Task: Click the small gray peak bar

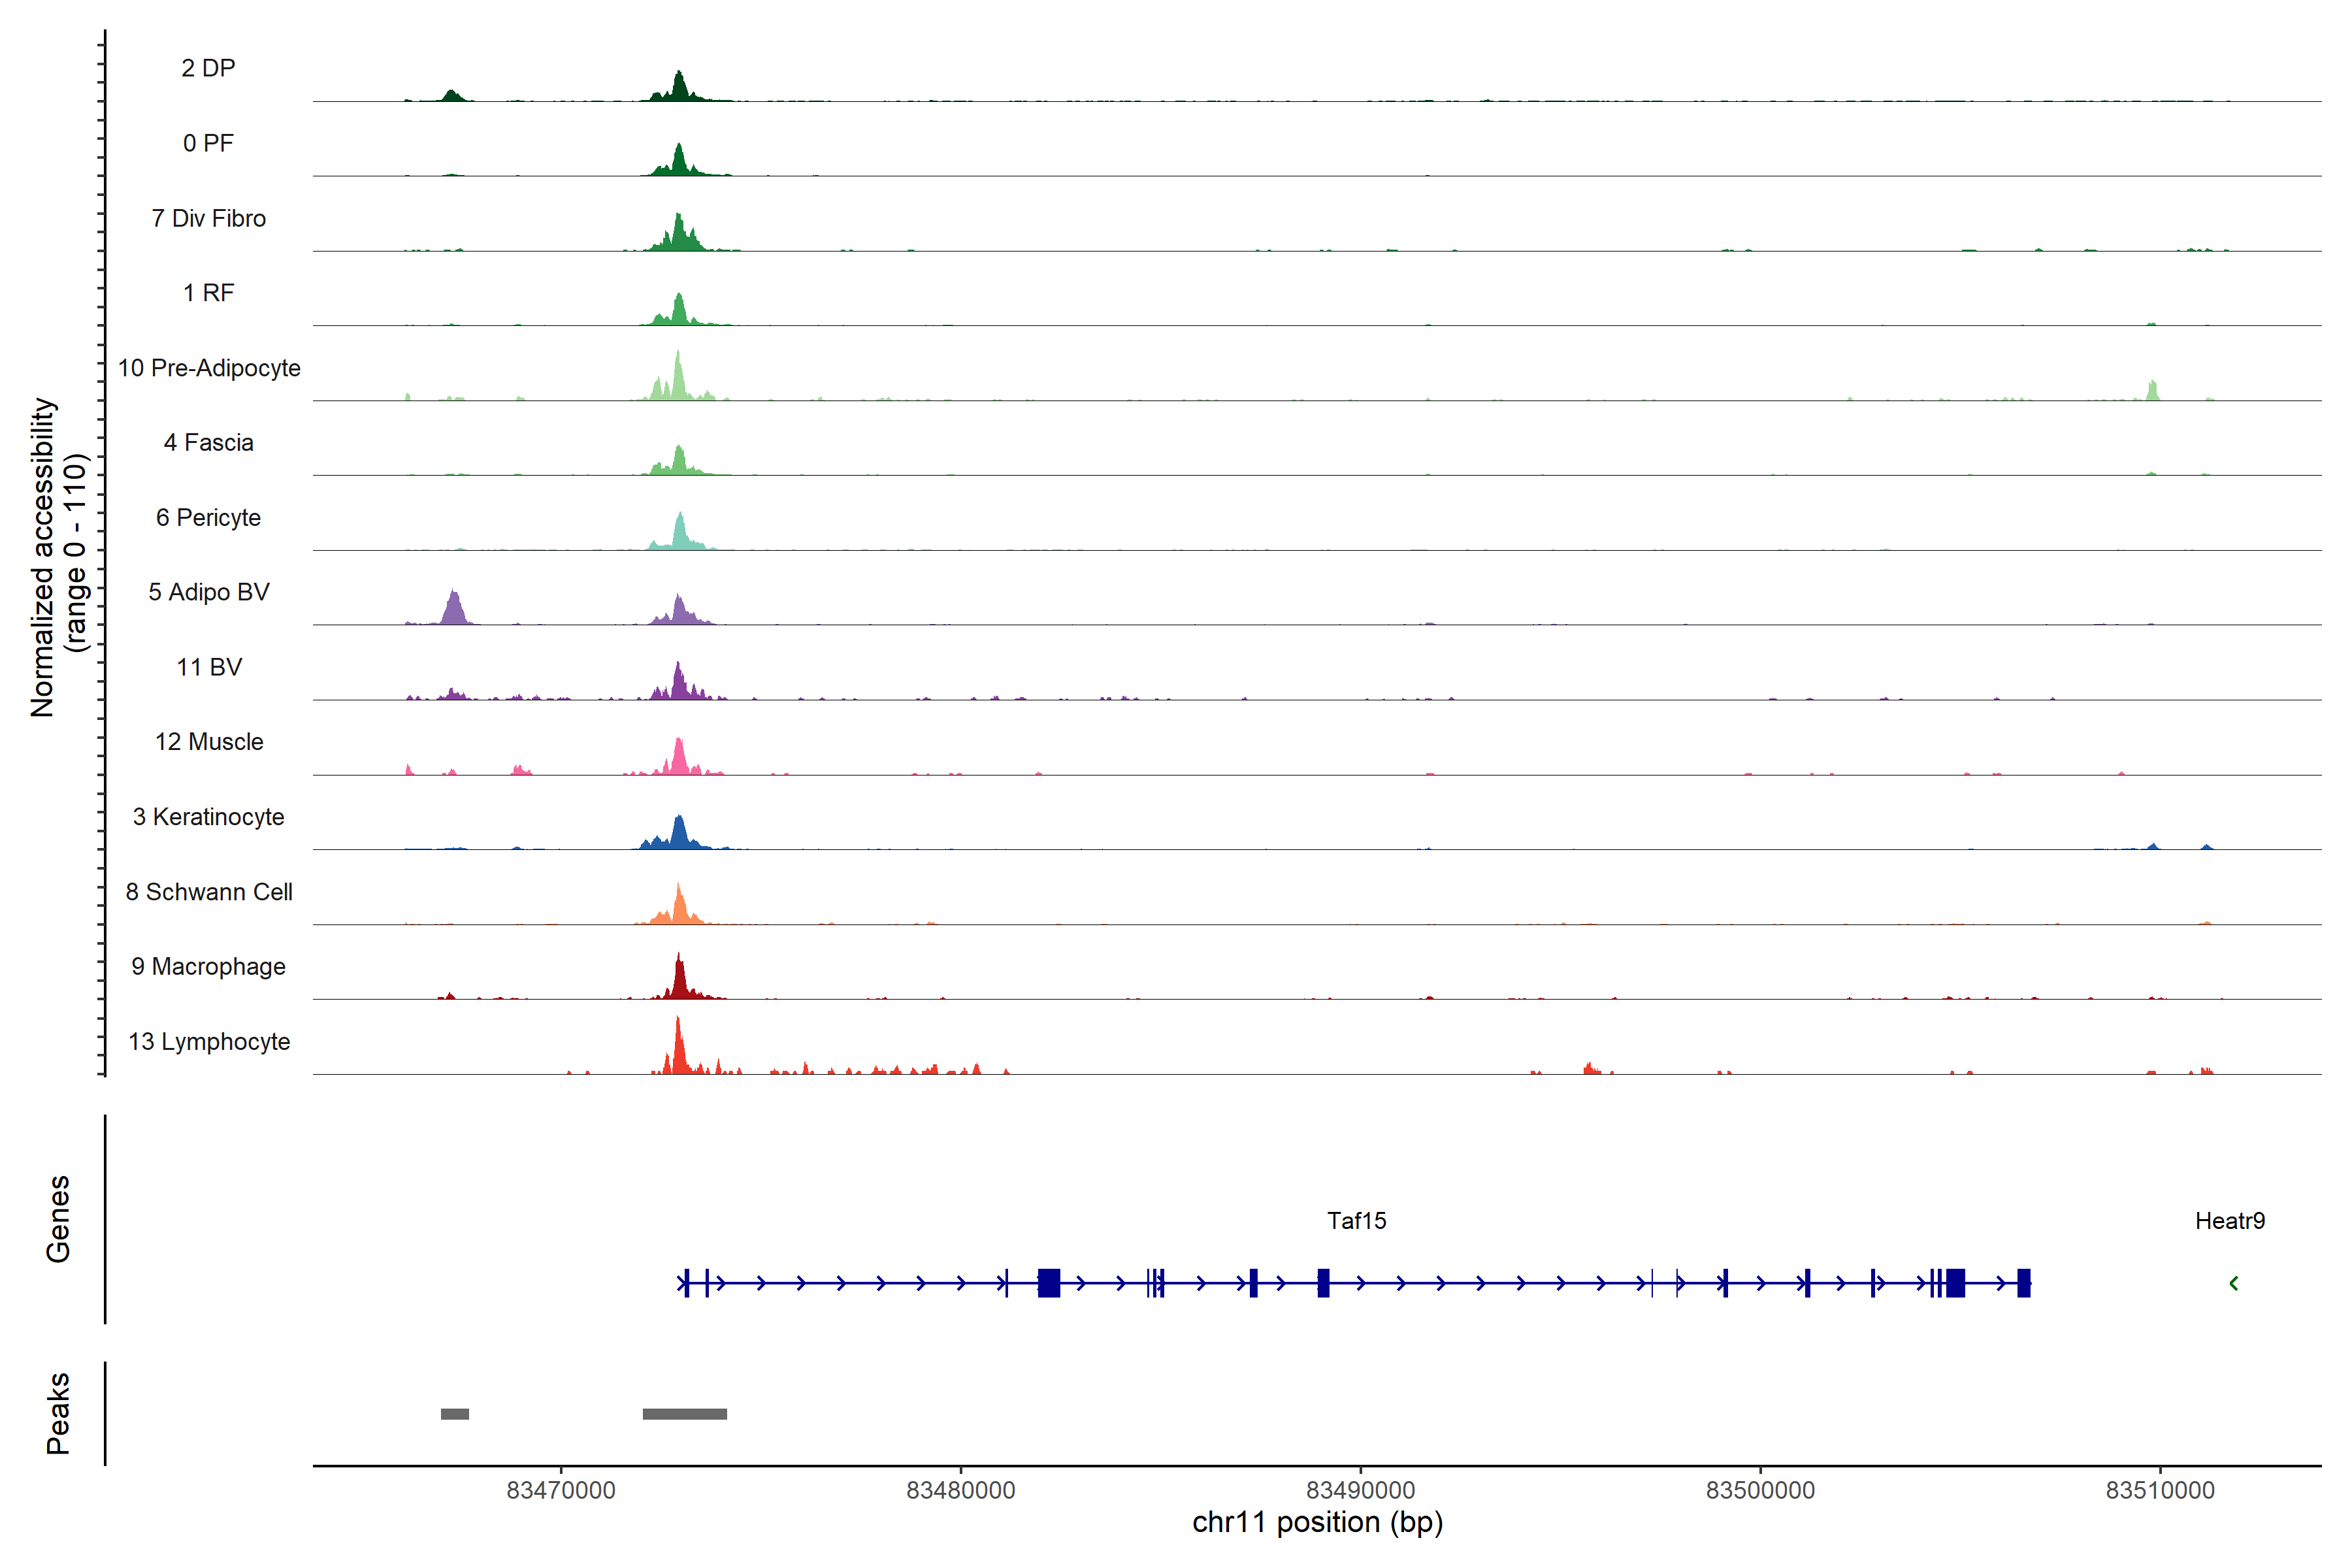Action: point(455,1413)
